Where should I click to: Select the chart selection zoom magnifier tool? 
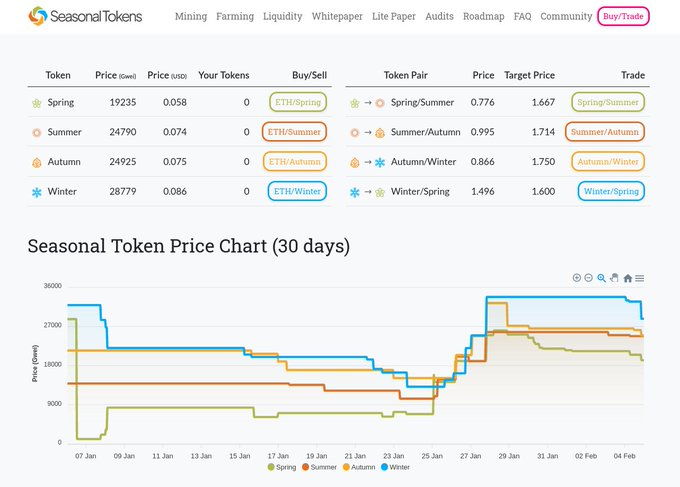coord(602,278)
